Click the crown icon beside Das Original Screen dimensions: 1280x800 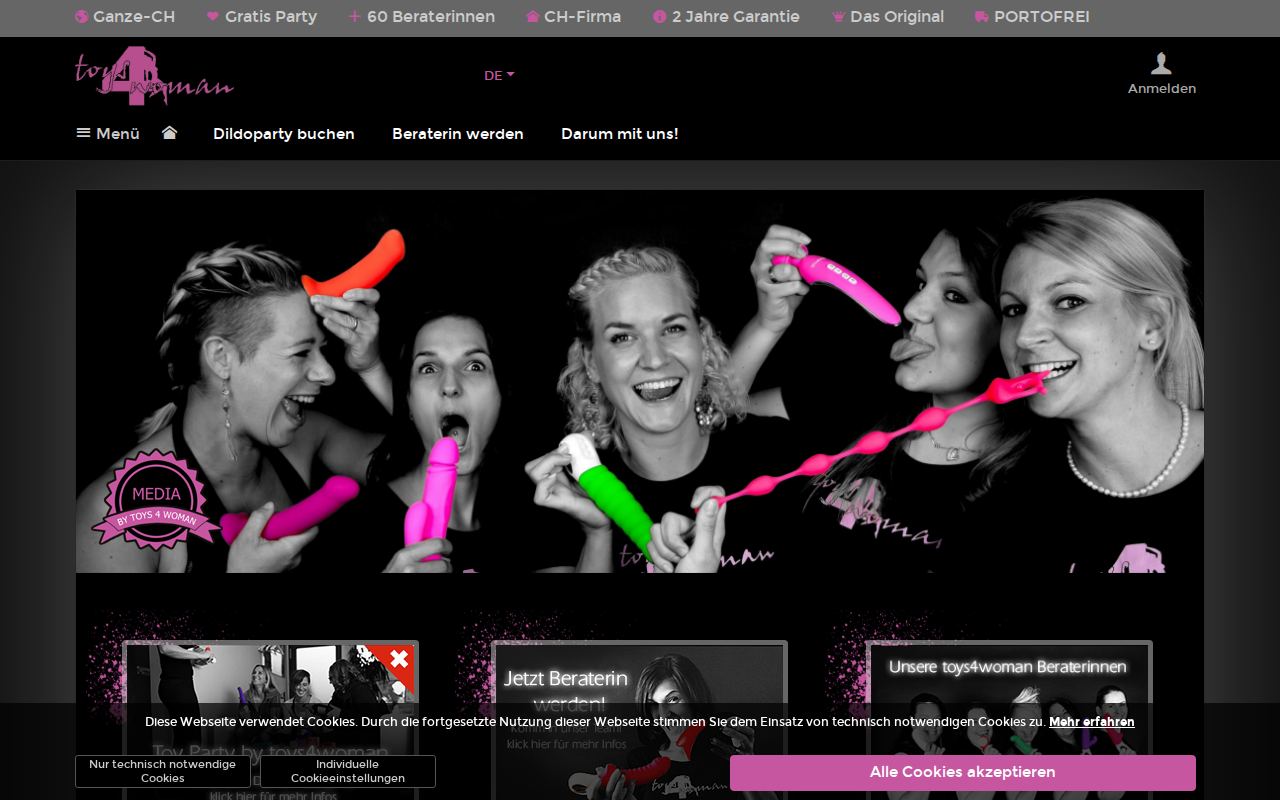click(x=838, y=17)
